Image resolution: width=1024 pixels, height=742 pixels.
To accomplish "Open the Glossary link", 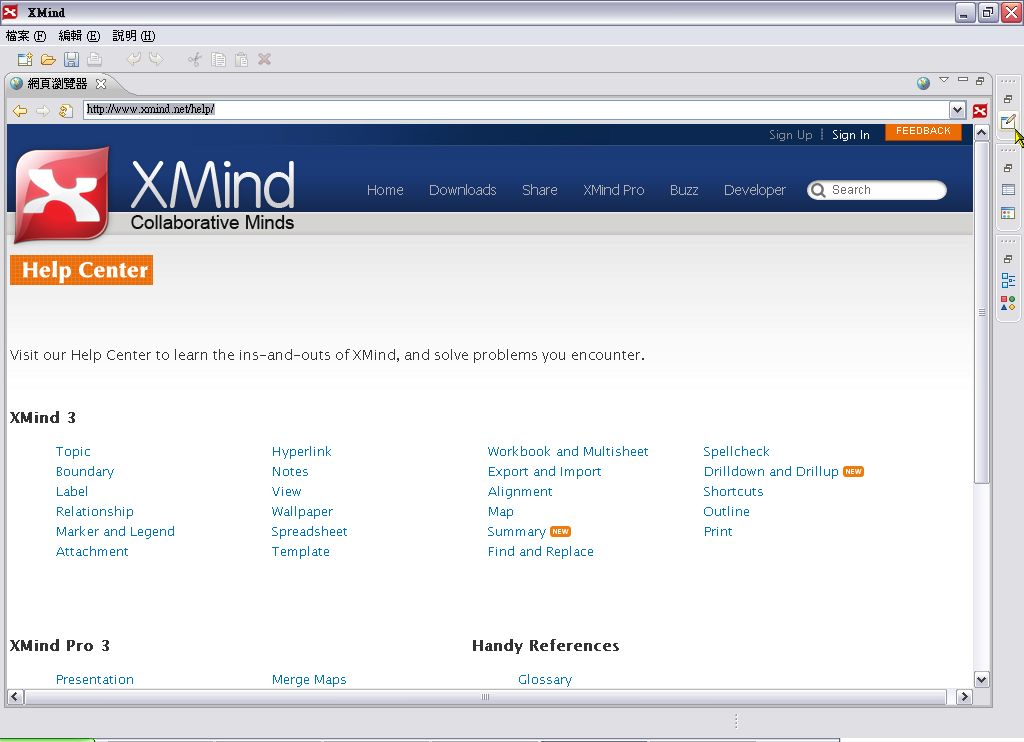I will pos(545,679).
